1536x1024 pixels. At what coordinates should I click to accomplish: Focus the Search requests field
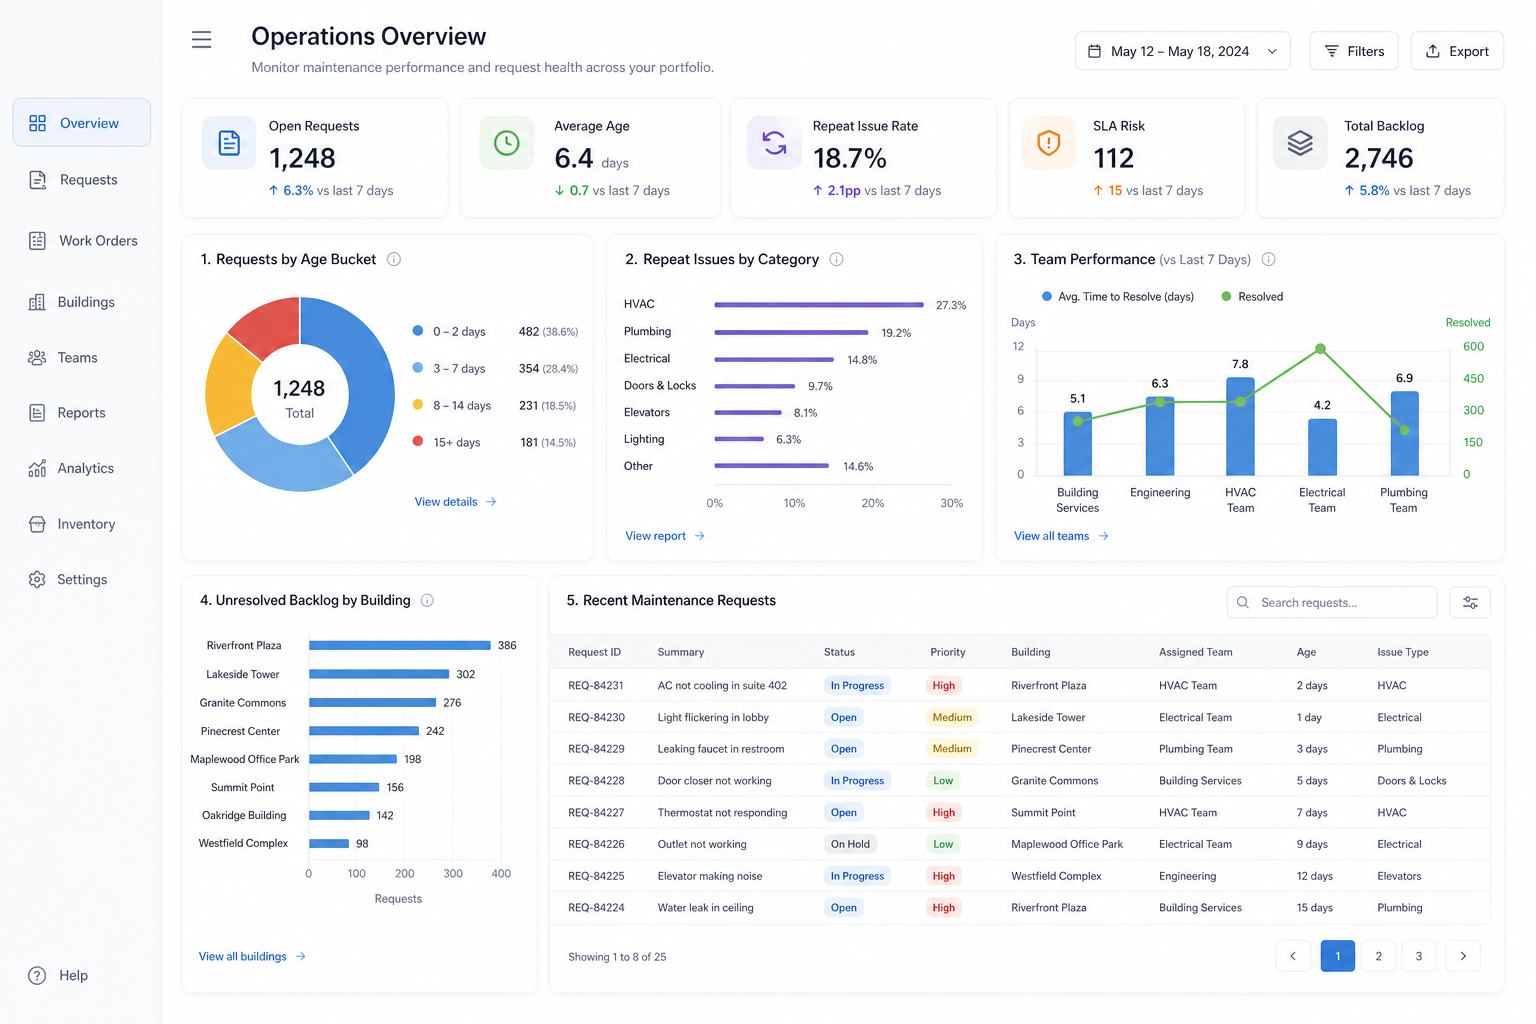(x=1331, y=602)
